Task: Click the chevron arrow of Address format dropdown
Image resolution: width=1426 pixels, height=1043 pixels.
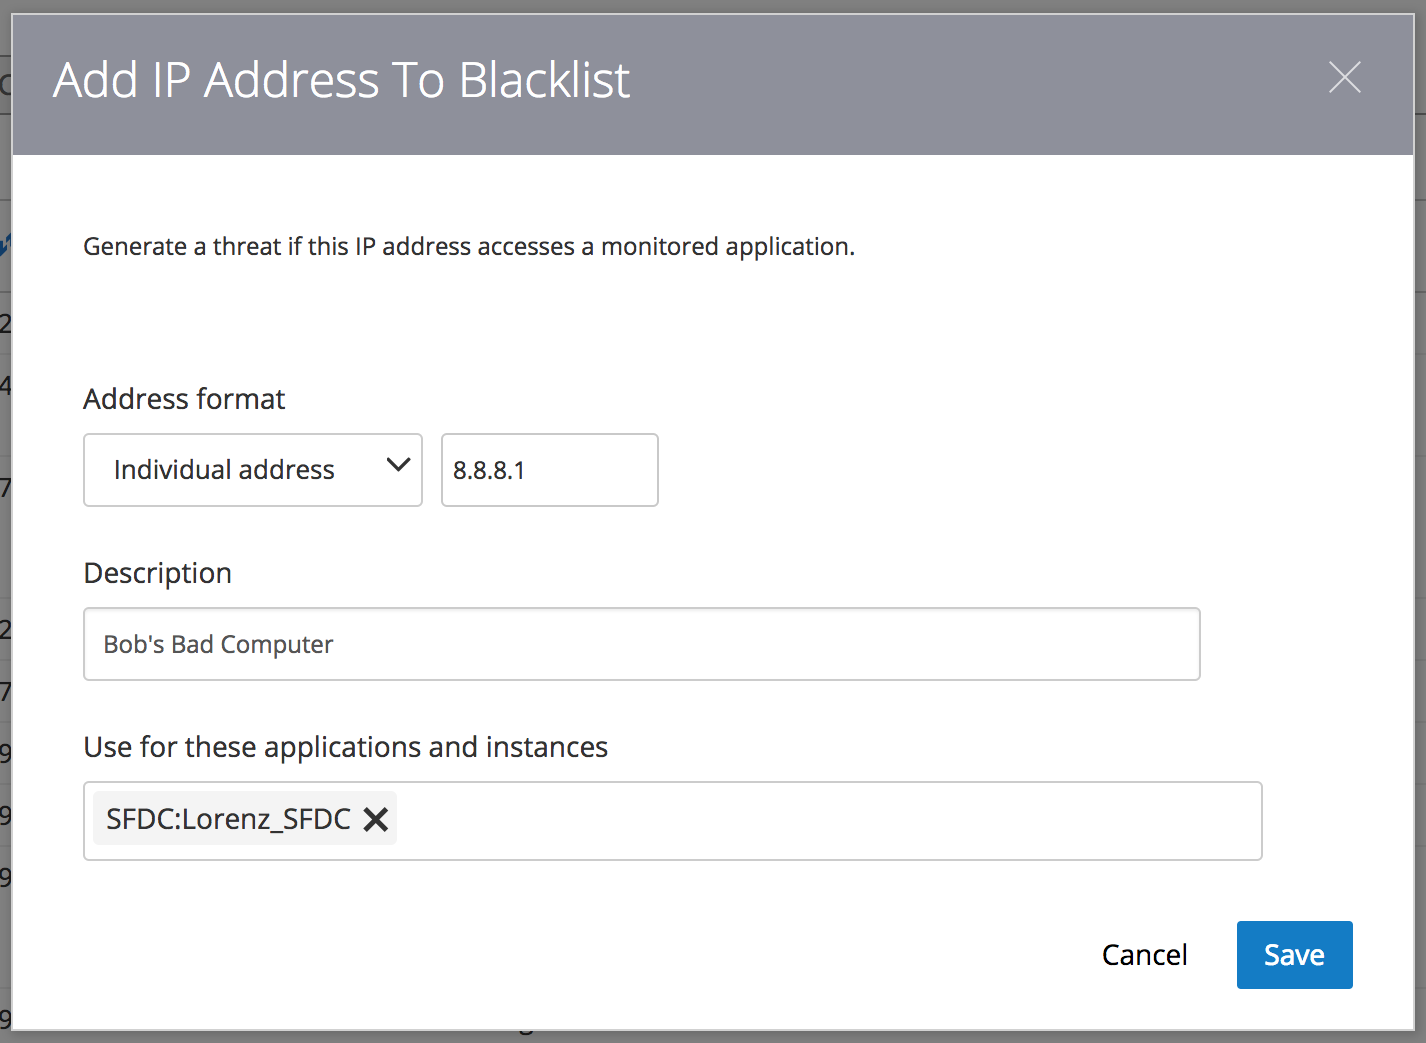Action: click(398, 465)
